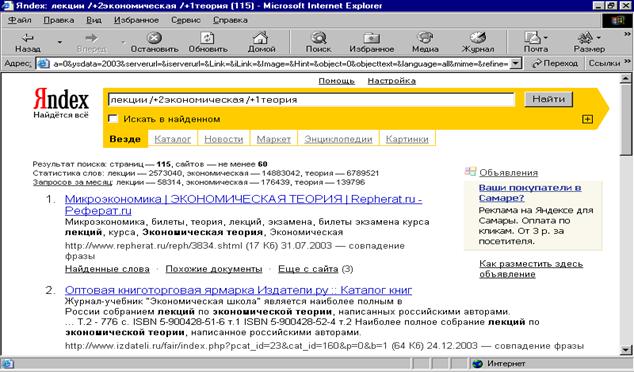Click the Найти search button
The height and width of the screenshot is (372, 634).
(x=548, y=99)
